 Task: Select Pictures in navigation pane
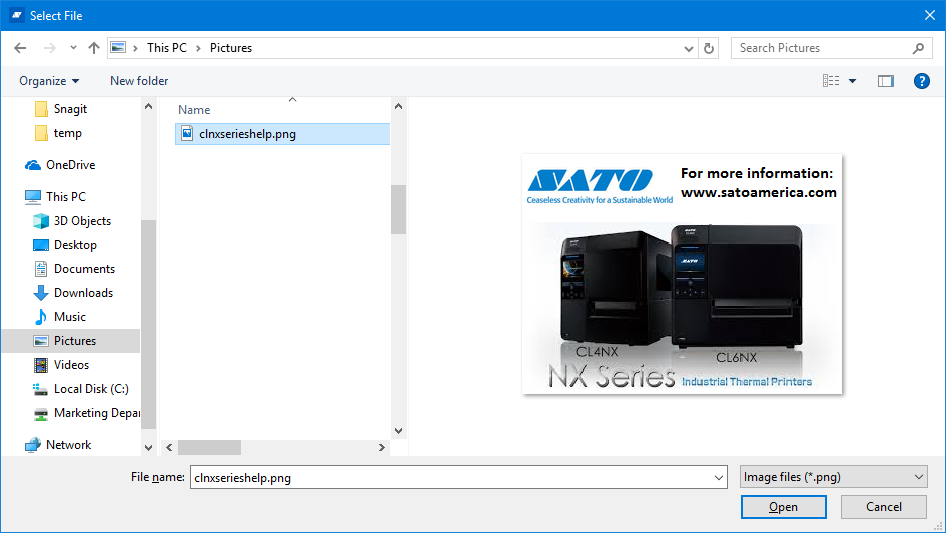(x=71, y=341)
